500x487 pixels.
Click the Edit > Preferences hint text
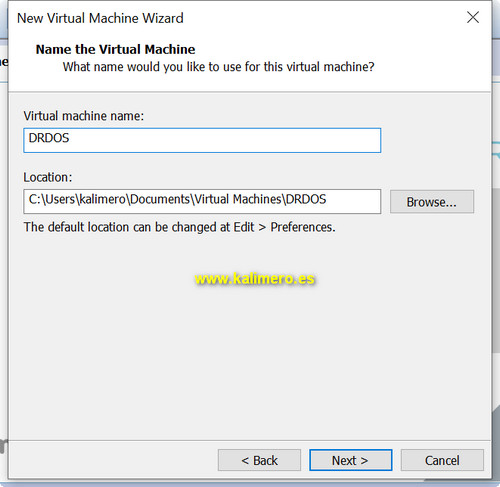coord(179,227)
